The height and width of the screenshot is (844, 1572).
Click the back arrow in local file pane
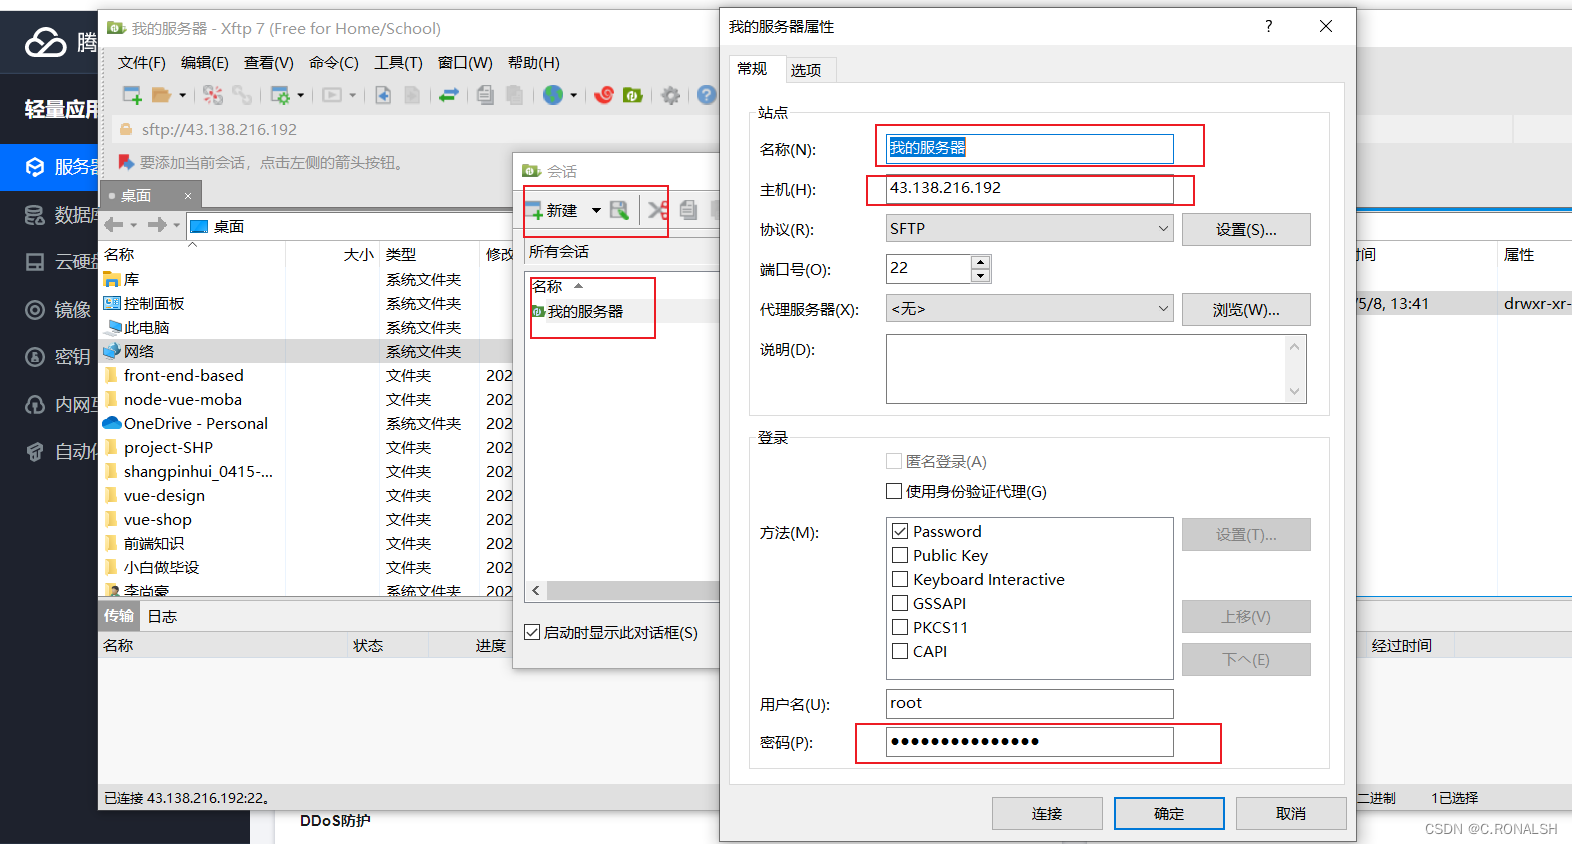coord(114,225)
